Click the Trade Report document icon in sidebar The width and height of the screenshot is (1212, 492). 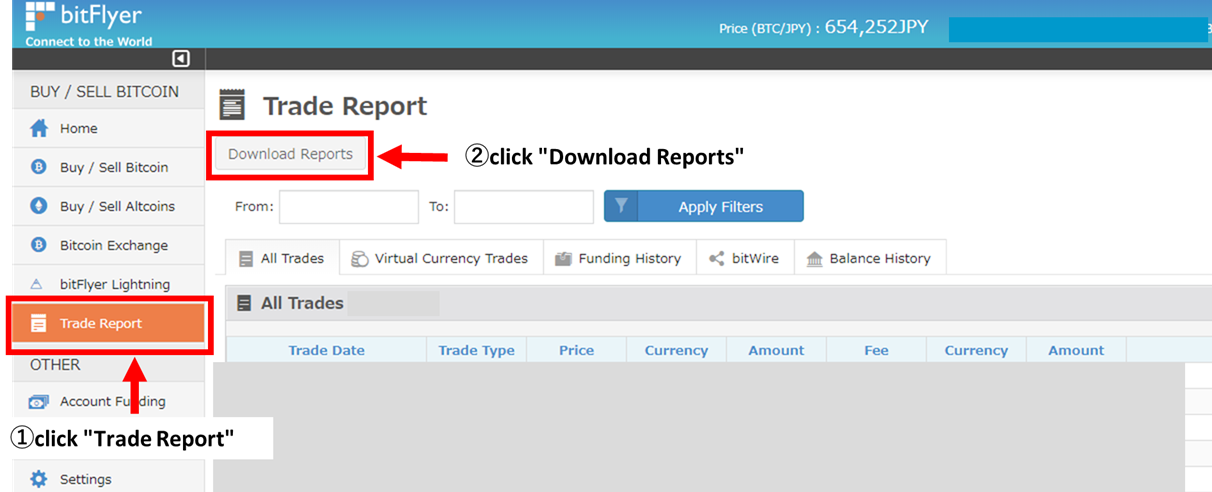point(39,323)
